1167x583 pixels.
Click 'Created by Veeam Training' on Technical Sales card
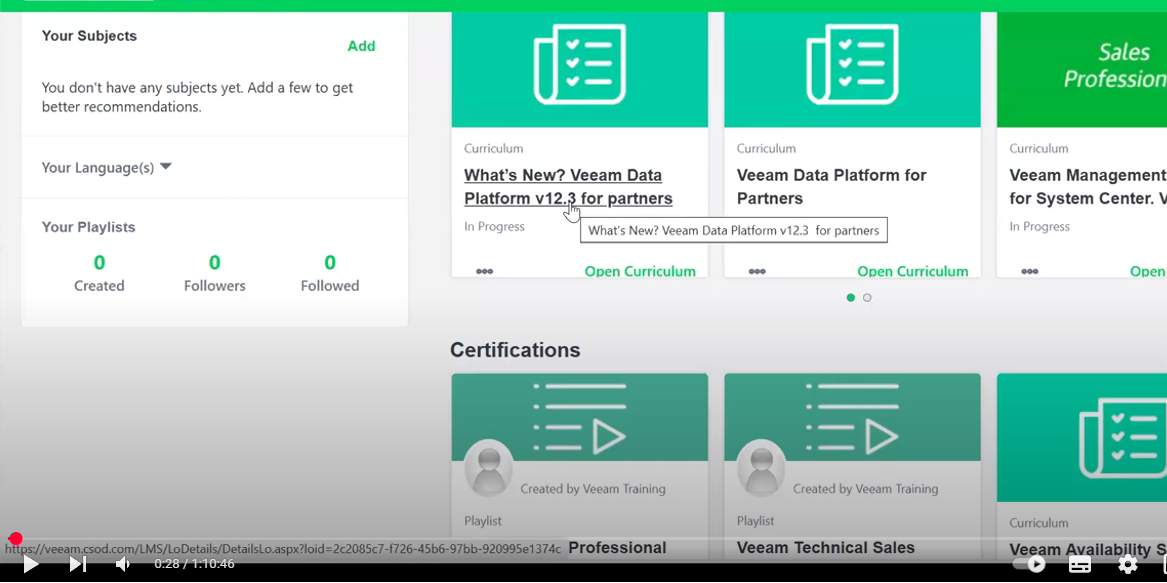pyautogui.click(x=866, y=489)
